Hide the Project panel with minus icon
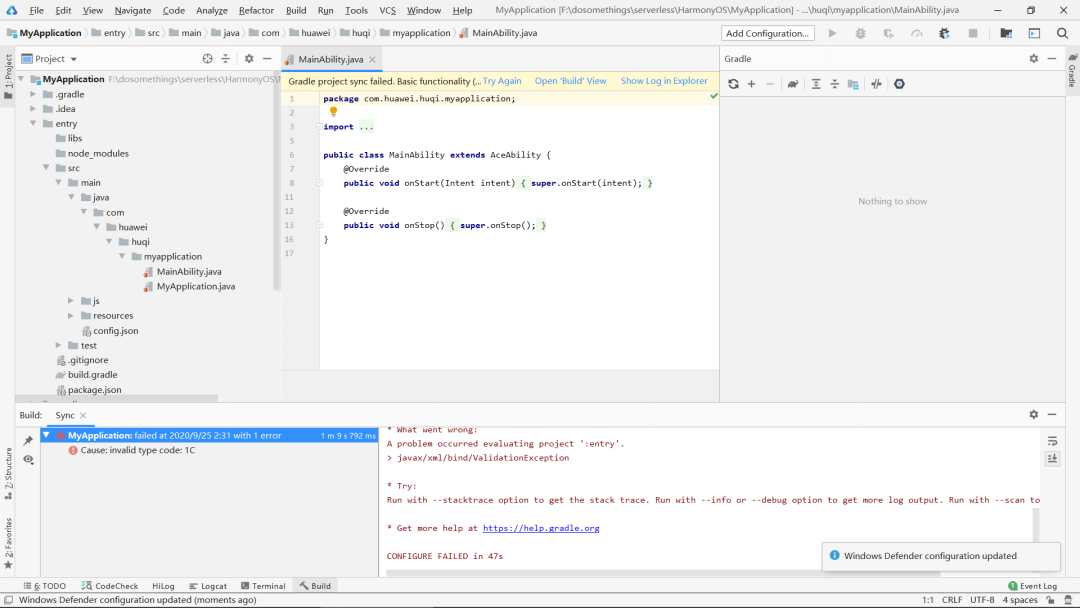 tap(267, 59)
